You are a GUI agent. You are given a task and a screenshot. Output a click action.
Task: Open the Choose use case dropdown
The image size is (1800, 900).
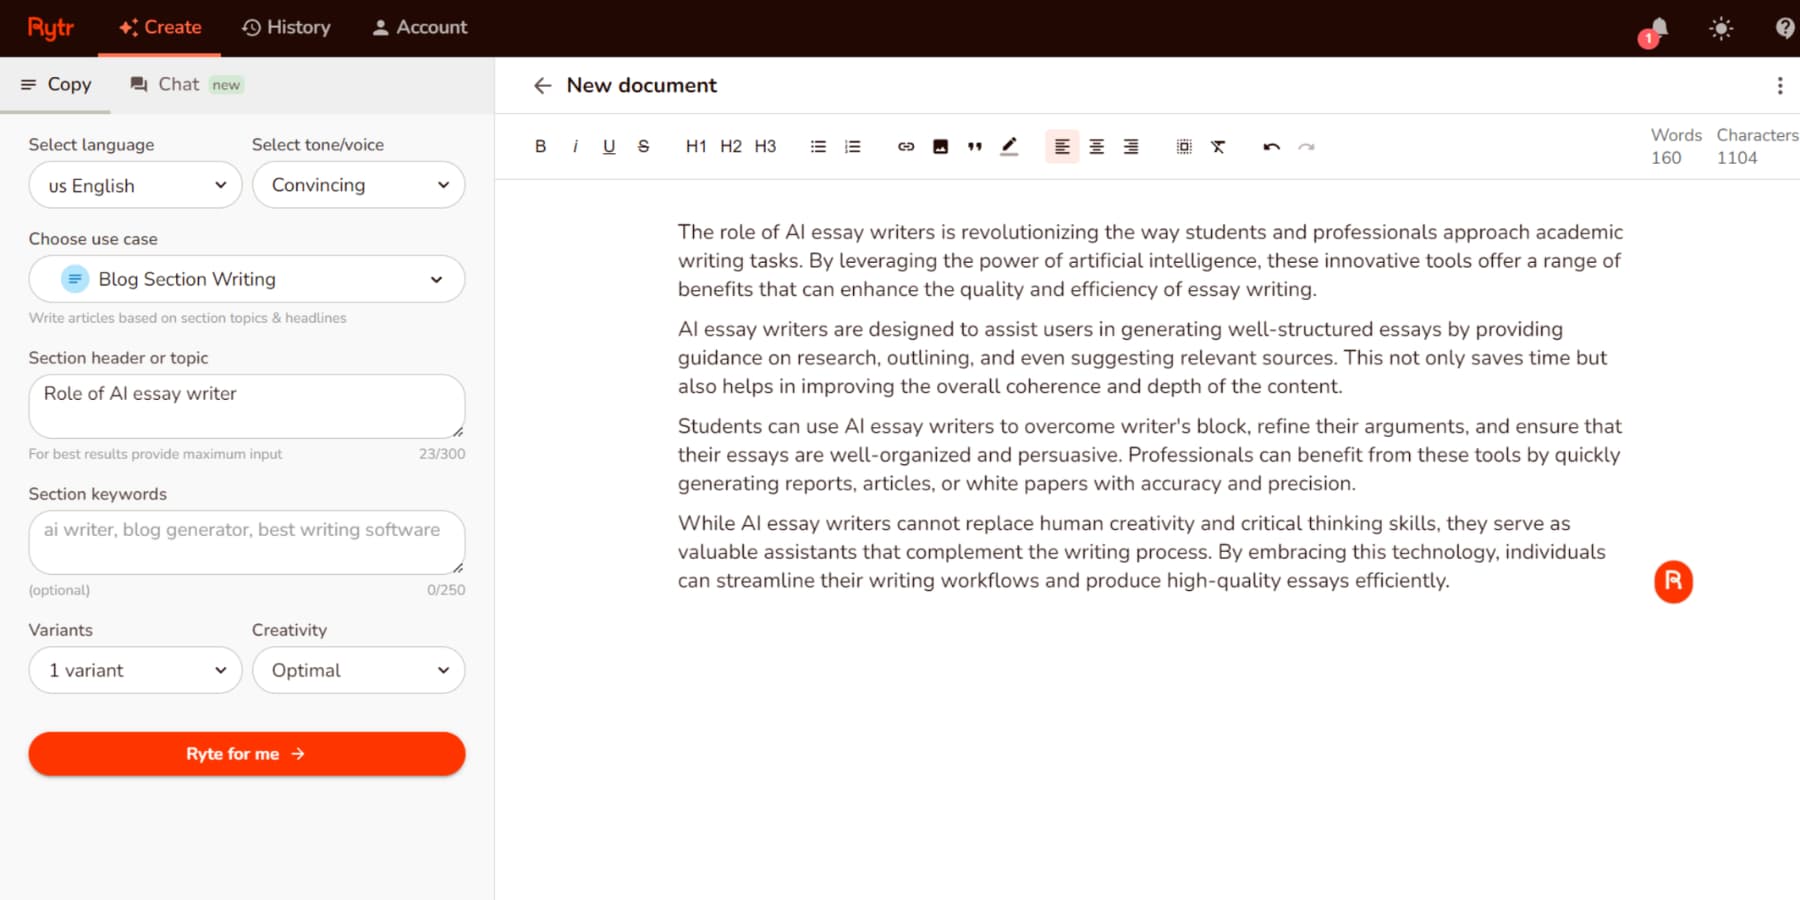(246, 279)
